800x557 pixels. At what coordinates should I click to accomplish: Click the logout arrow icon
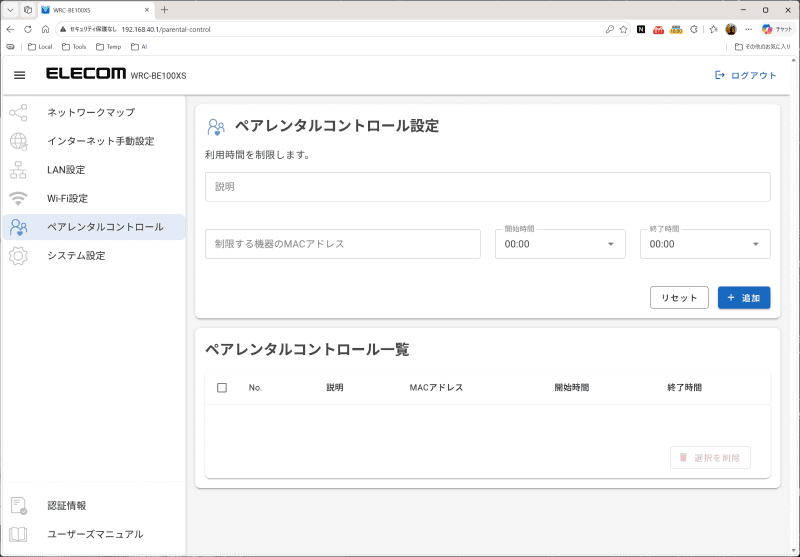coord(719,75)
